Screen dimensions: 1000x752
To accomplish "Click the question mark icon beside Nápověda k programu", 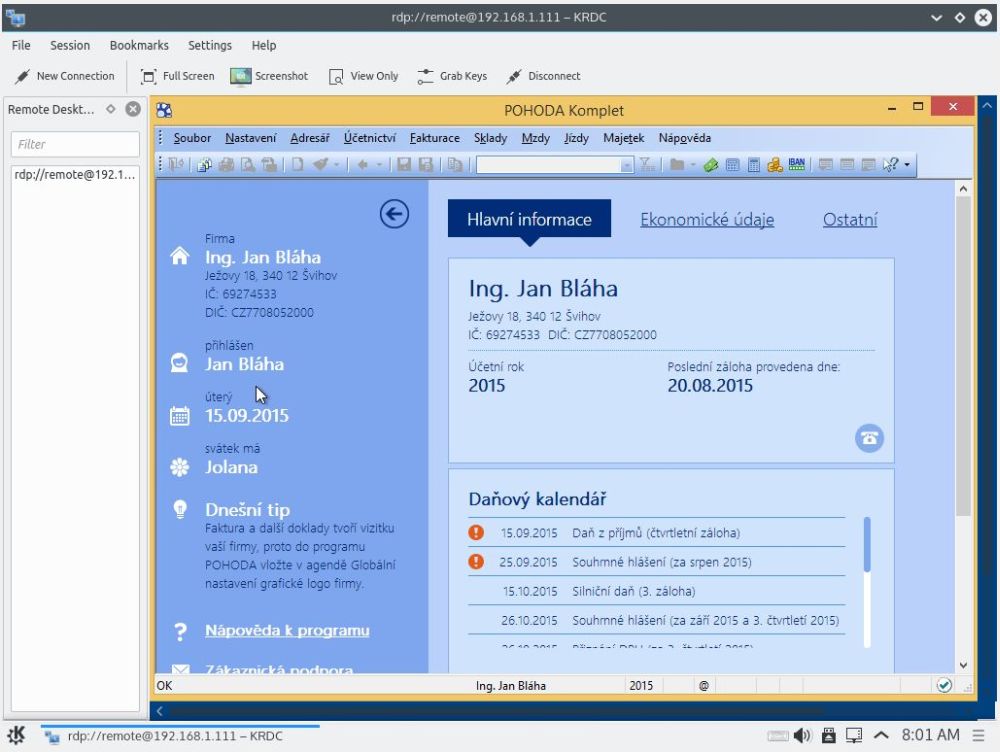I will pyautogui.click(x=180, y=631).
